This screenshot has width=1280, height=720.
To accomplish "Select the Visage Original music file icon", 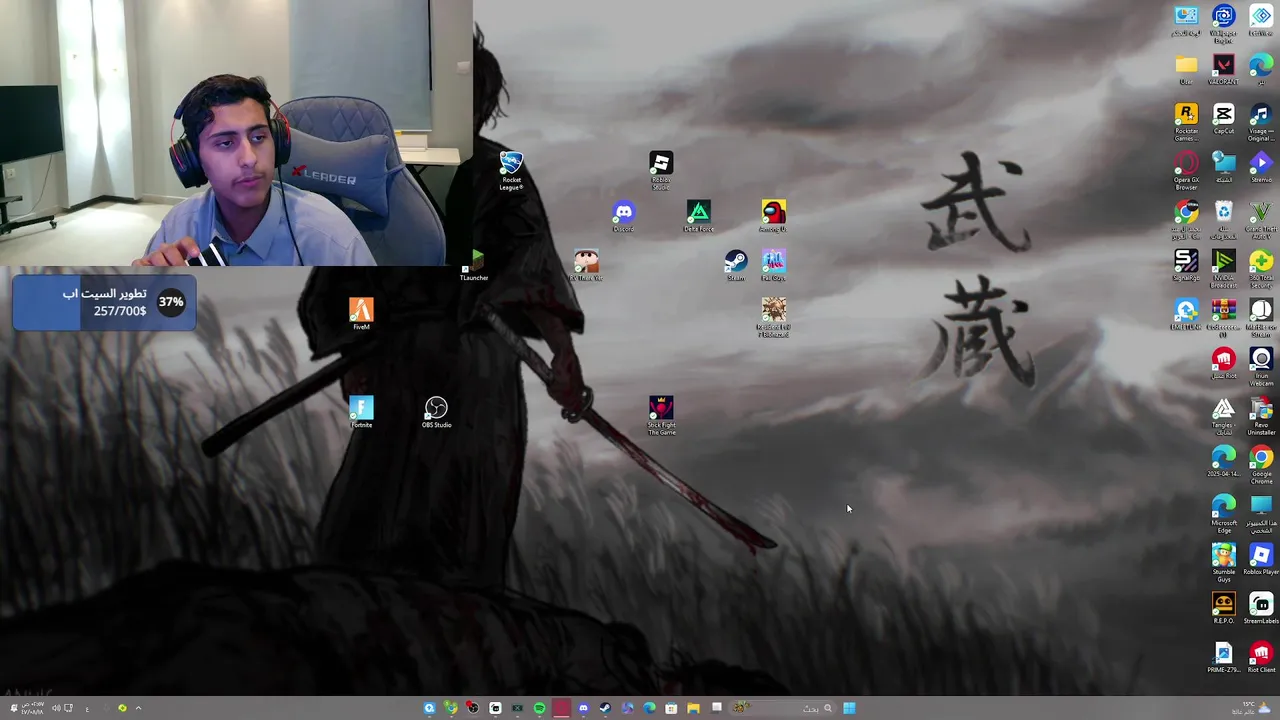I will (x=1261, y=122).
